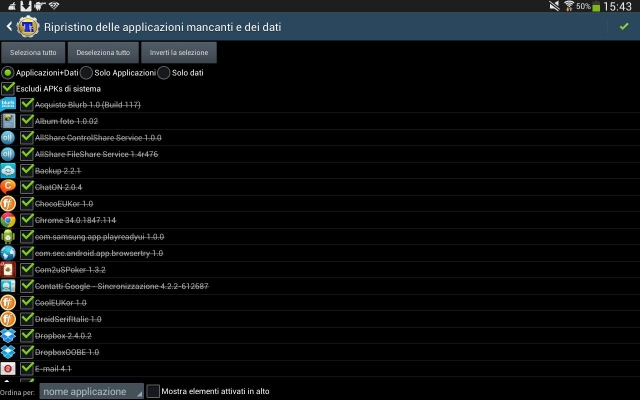Tap the Contatti Google Sincronizzazione icon
The width and height of the screenshot is (640, 400).
[x=8, y=286]
